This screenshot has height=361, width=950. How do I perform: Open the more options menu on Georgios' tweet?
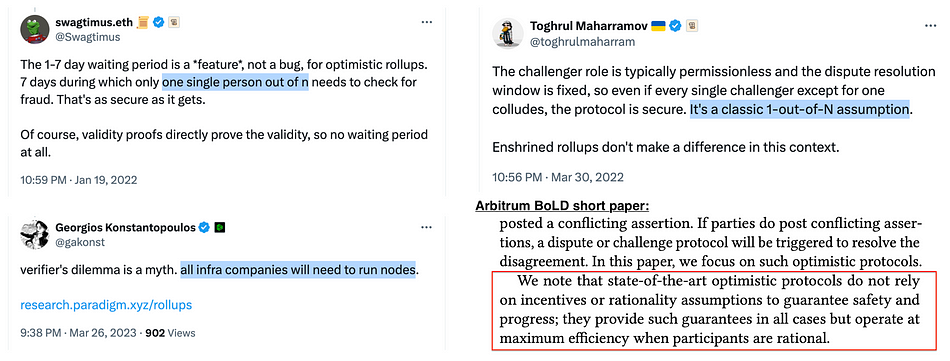(x=427, y=227)
